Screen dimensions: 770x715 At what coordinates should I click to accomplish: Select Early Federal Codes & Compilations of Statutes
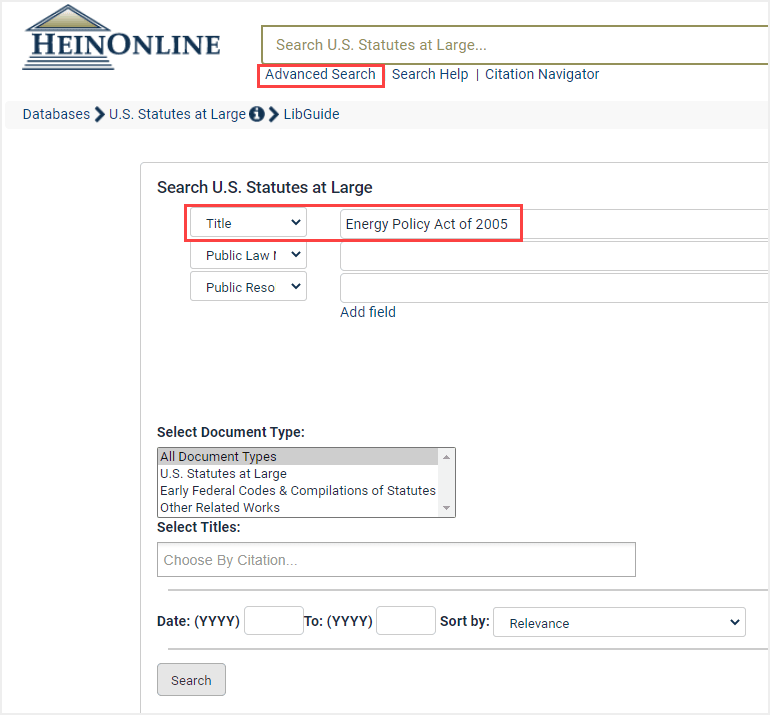coord(298,491)
